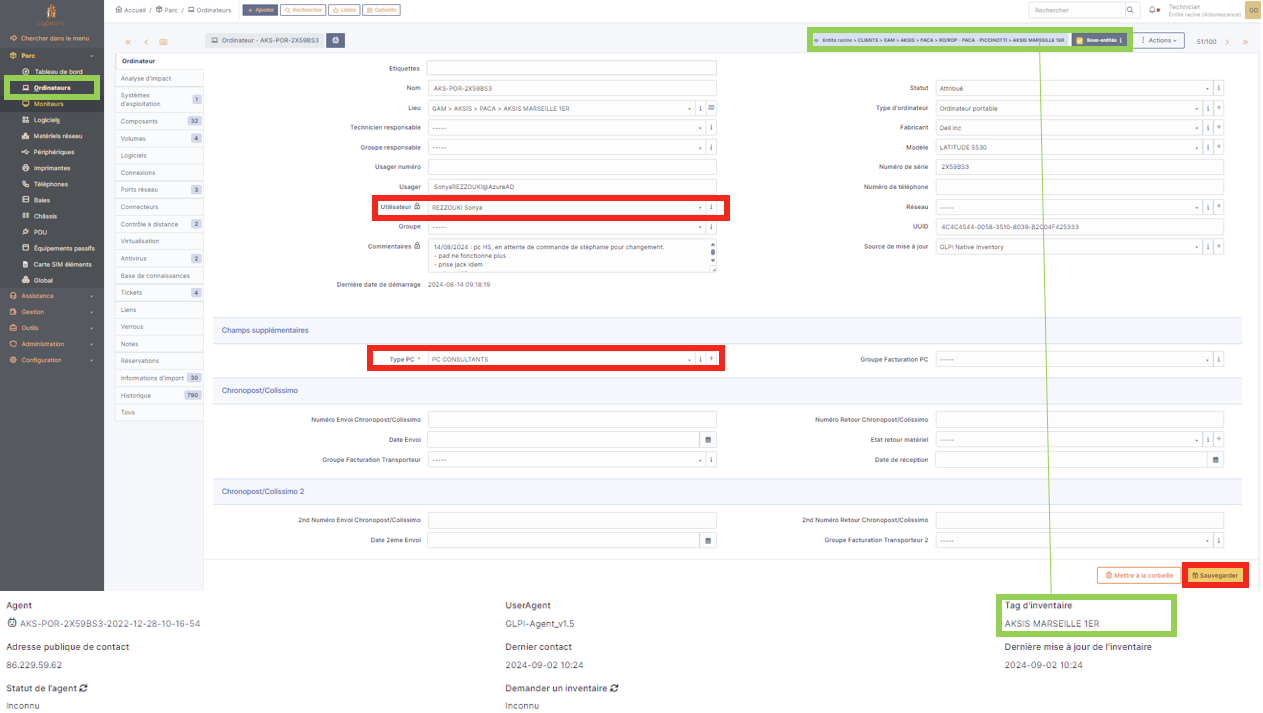The width and height of the screenshot is (1263, 713).
Task: Open the Modèle dropdown
Action: pyautogui.click(x=1069, y=147)
